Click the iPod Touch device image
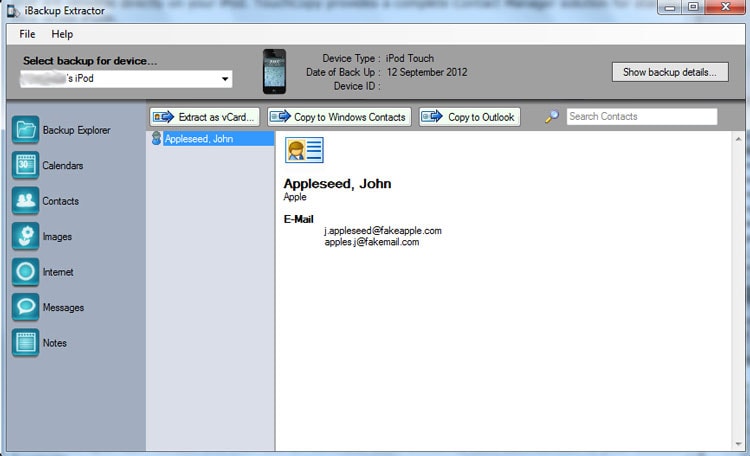The width and height of the screenshot is (750, 456). pyautogui.click(x=275, y=71)
